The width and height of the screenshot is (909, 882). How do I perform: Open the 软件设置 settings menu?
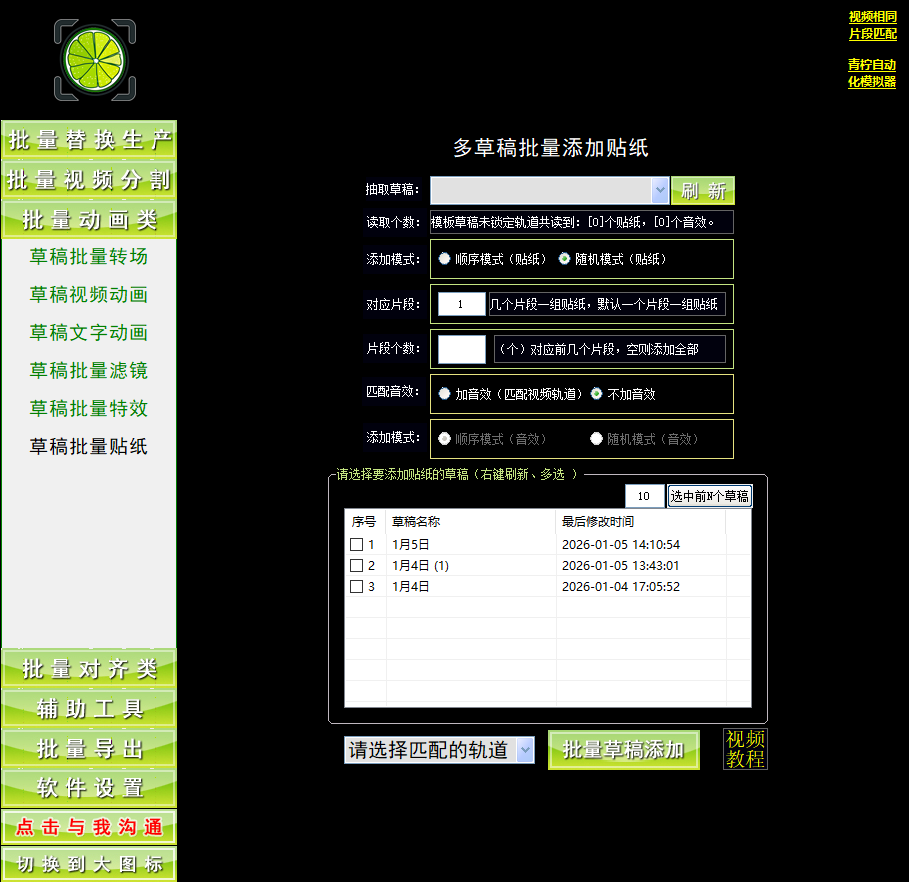pyautogui.click(x=88, y=789)
